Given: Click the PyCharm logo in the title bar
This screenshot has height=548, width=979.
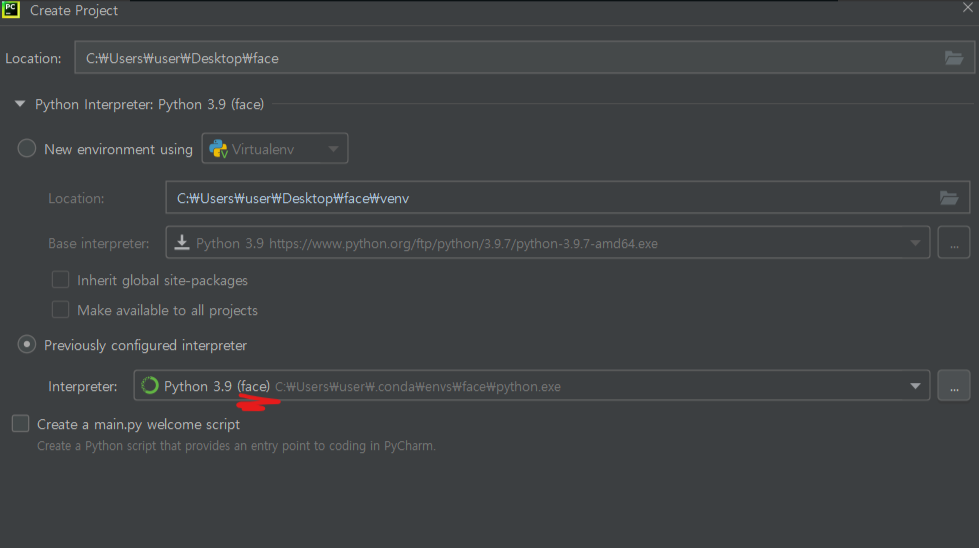Looking at the screenshot, I should pos(11,9).
